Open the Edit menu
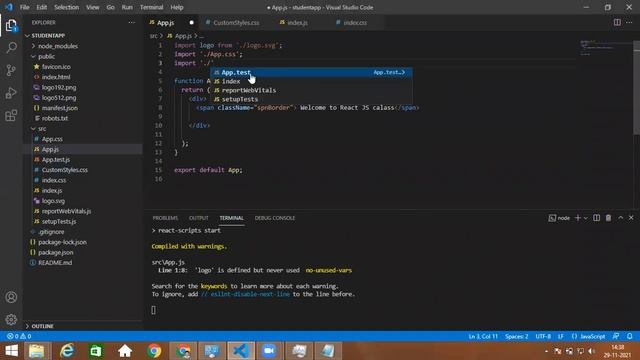 (x=41, y=7)
